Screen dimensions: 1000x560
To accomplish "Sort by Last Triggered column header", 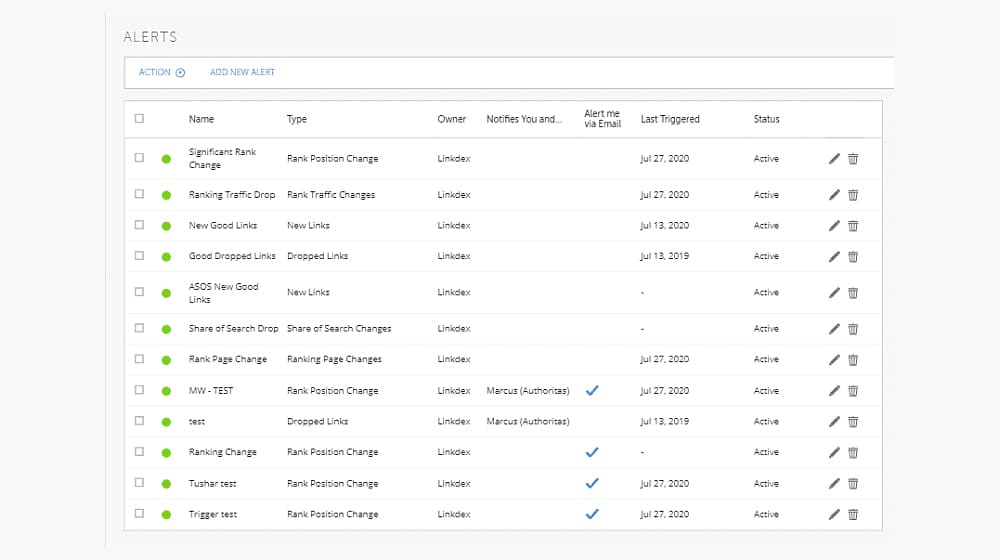I will (670, 119).
